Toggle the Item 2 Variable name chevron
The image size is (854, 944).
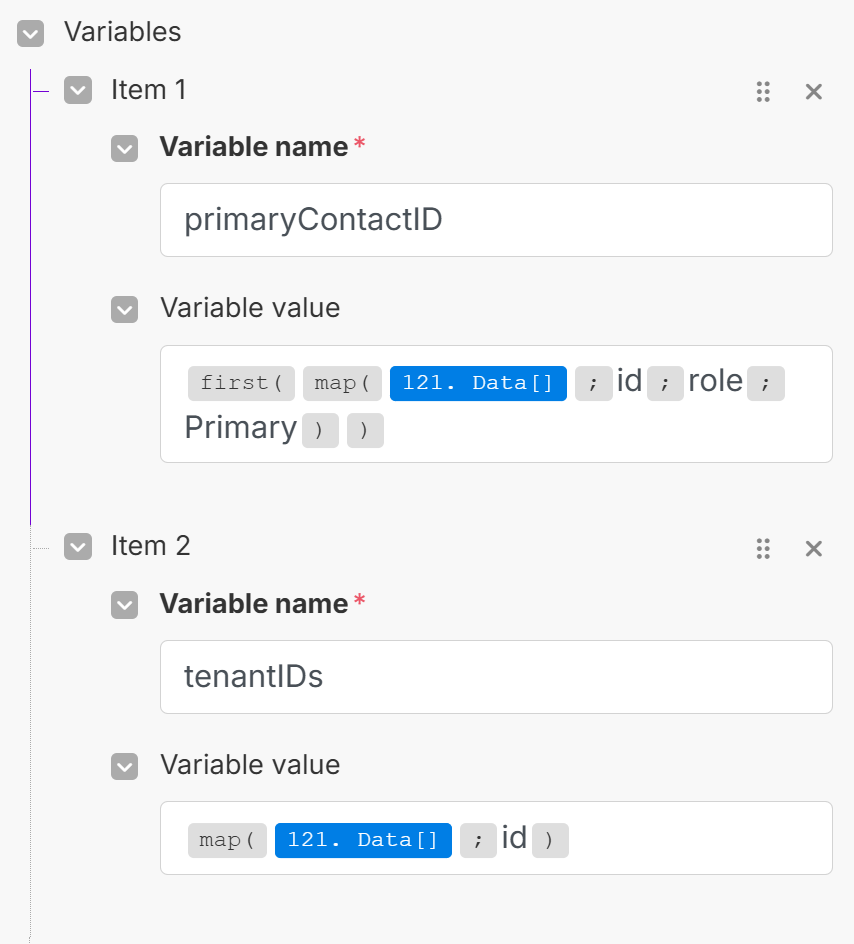click(x=125, y=605)
